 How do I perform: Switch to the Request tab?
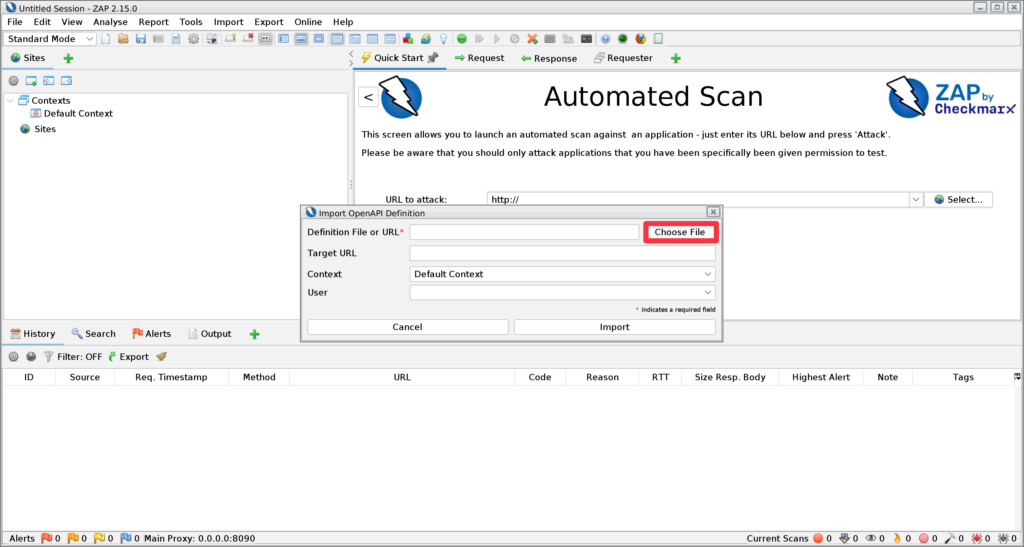[x=479, y=58]
